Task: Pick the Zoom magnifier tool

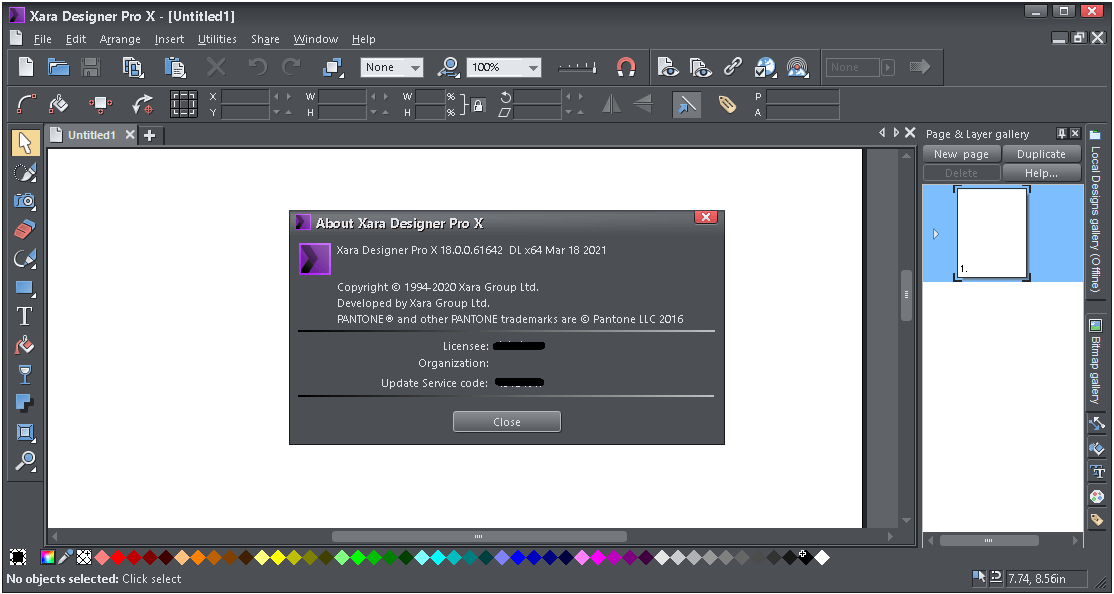Action: pos(25,461)
